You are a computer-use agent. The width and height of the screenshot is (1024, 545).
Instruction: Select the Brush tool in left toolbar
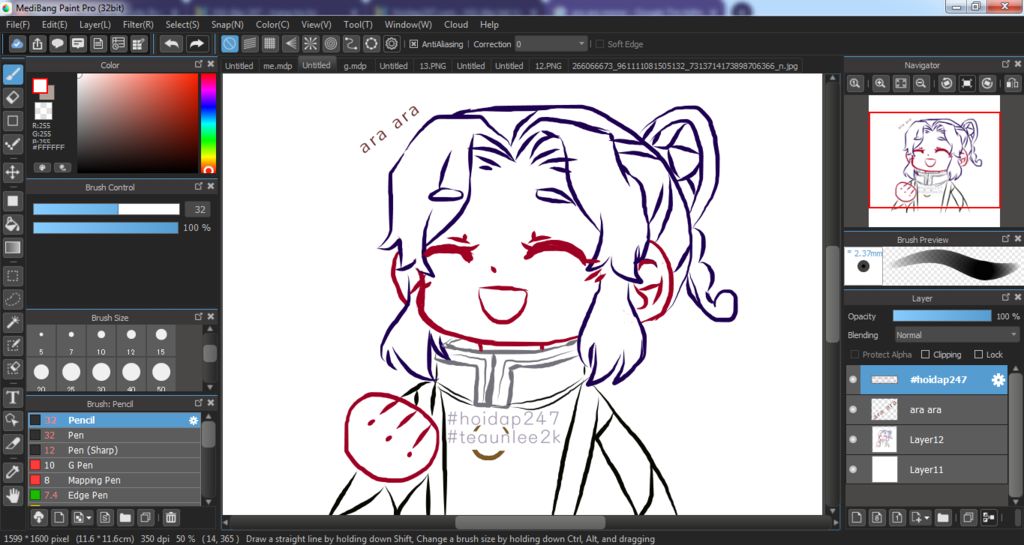(12, 74)
